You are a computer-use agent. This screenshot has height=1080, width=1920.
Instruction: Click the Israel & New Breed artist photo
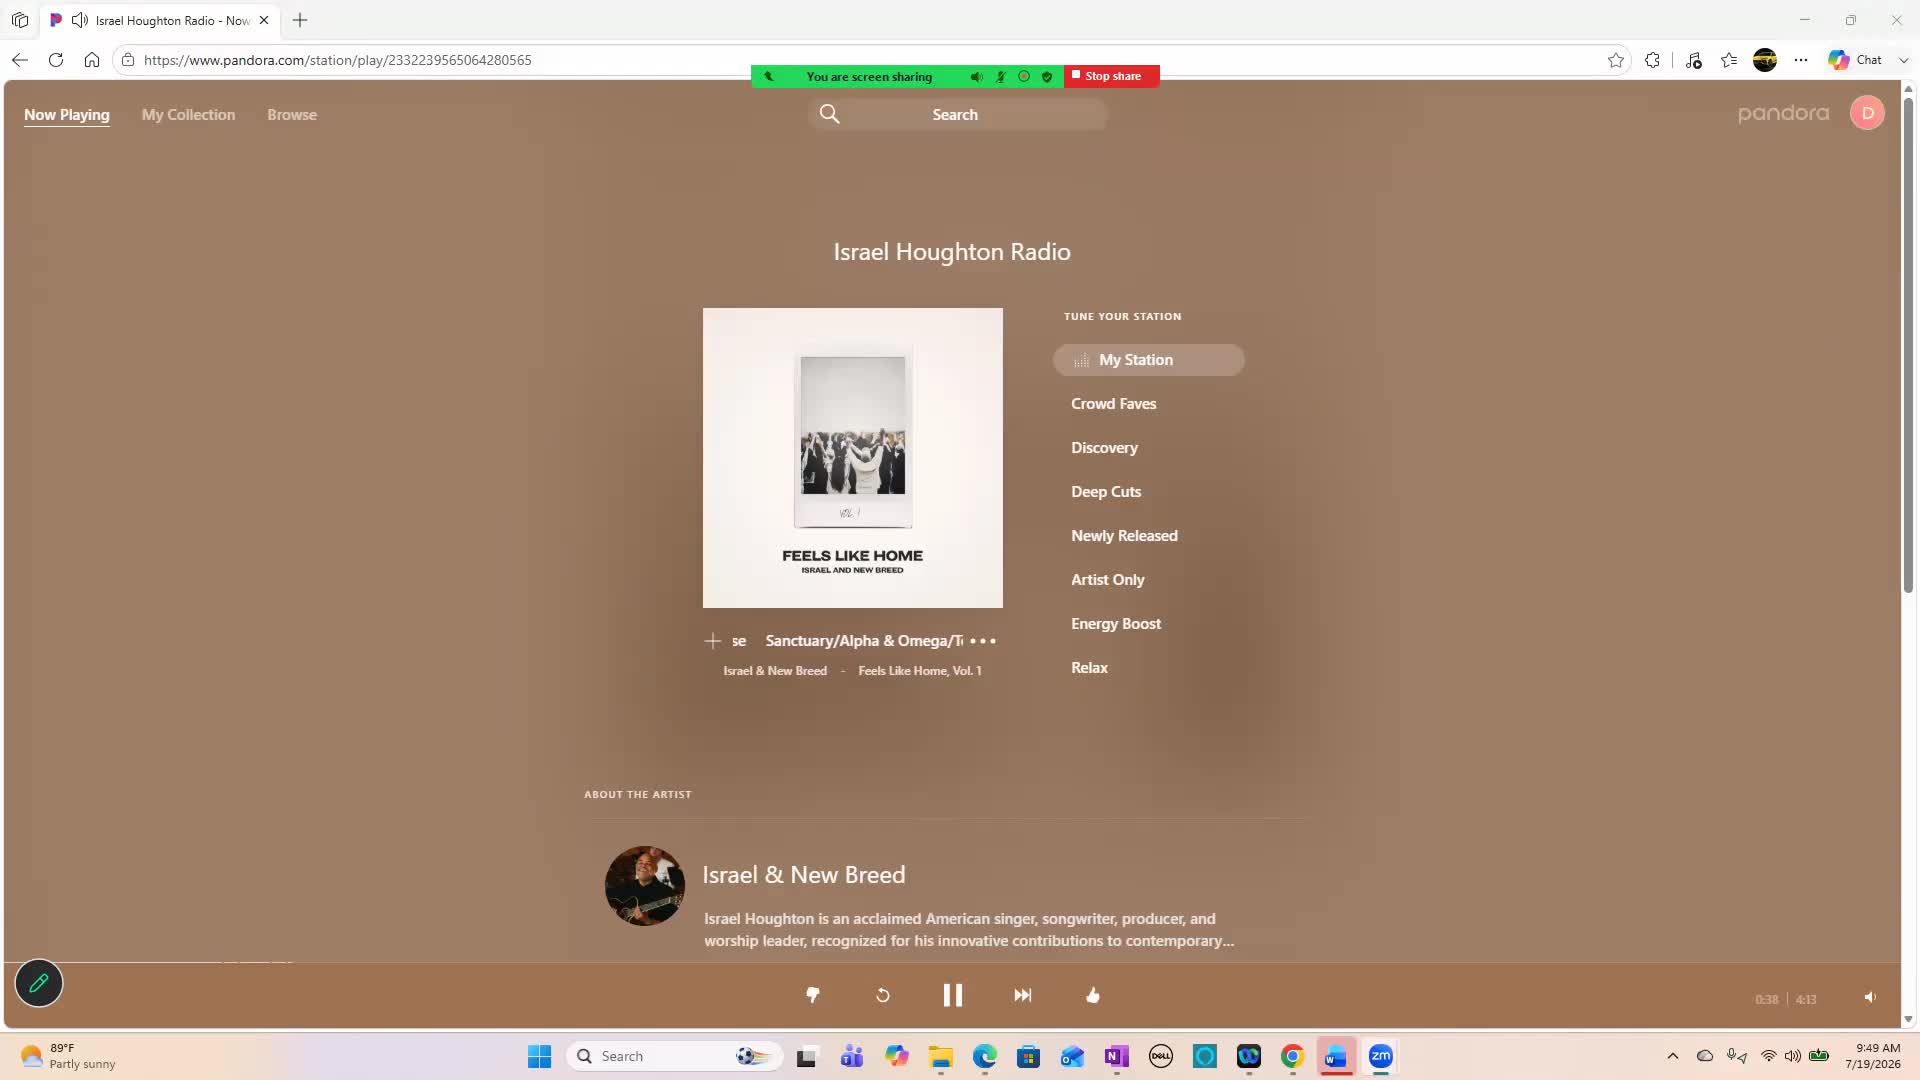[645, 886]
